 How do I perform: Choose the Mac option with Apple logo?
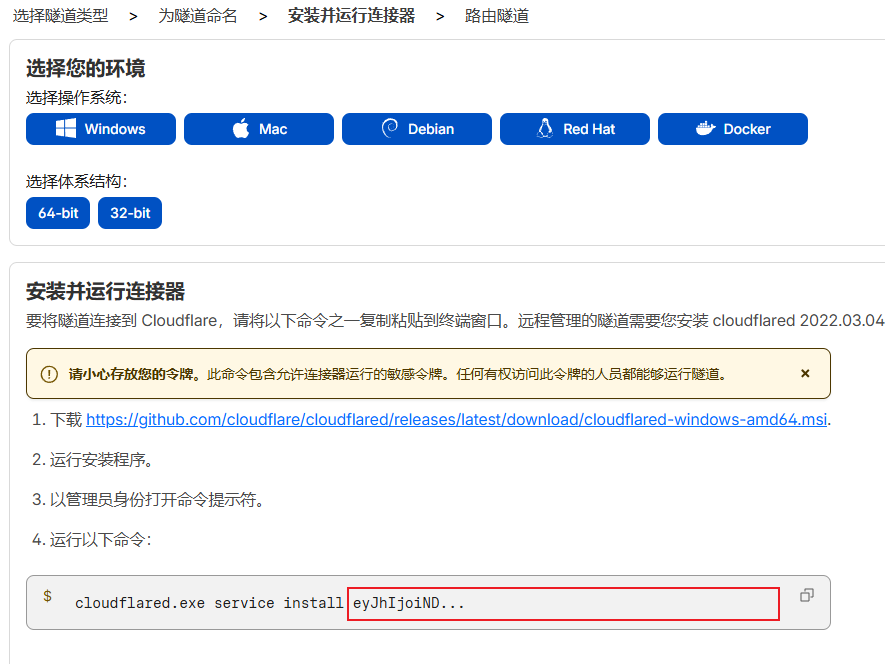[259, 129]
